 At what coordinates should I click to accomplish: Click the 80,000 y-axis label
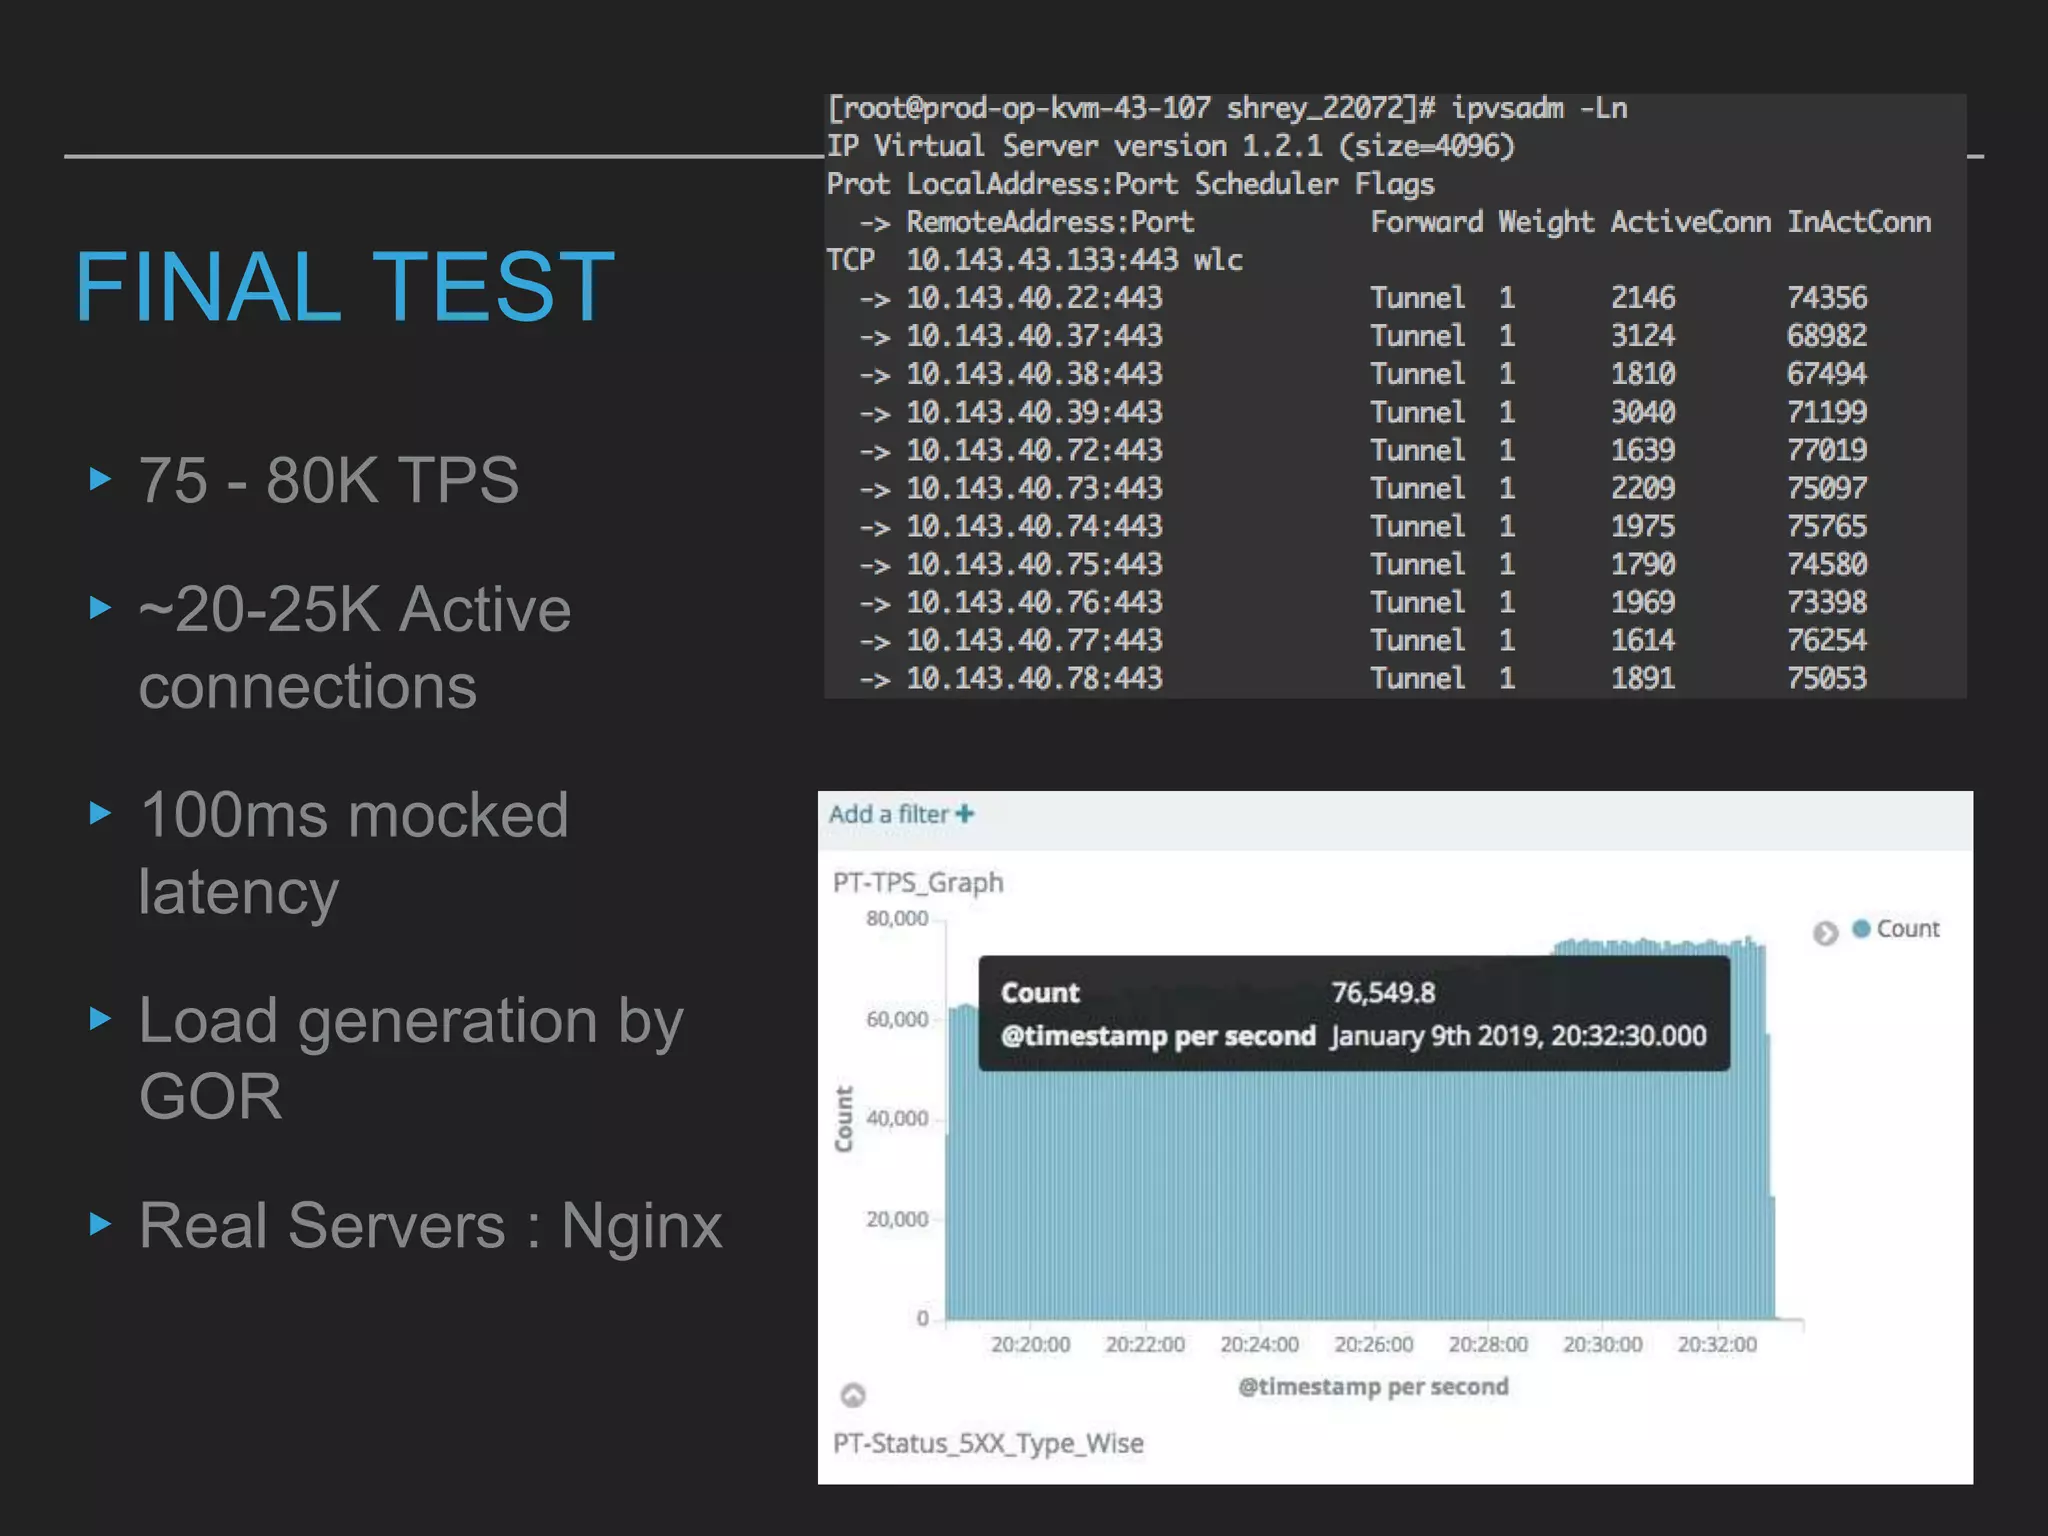(897, 918)
